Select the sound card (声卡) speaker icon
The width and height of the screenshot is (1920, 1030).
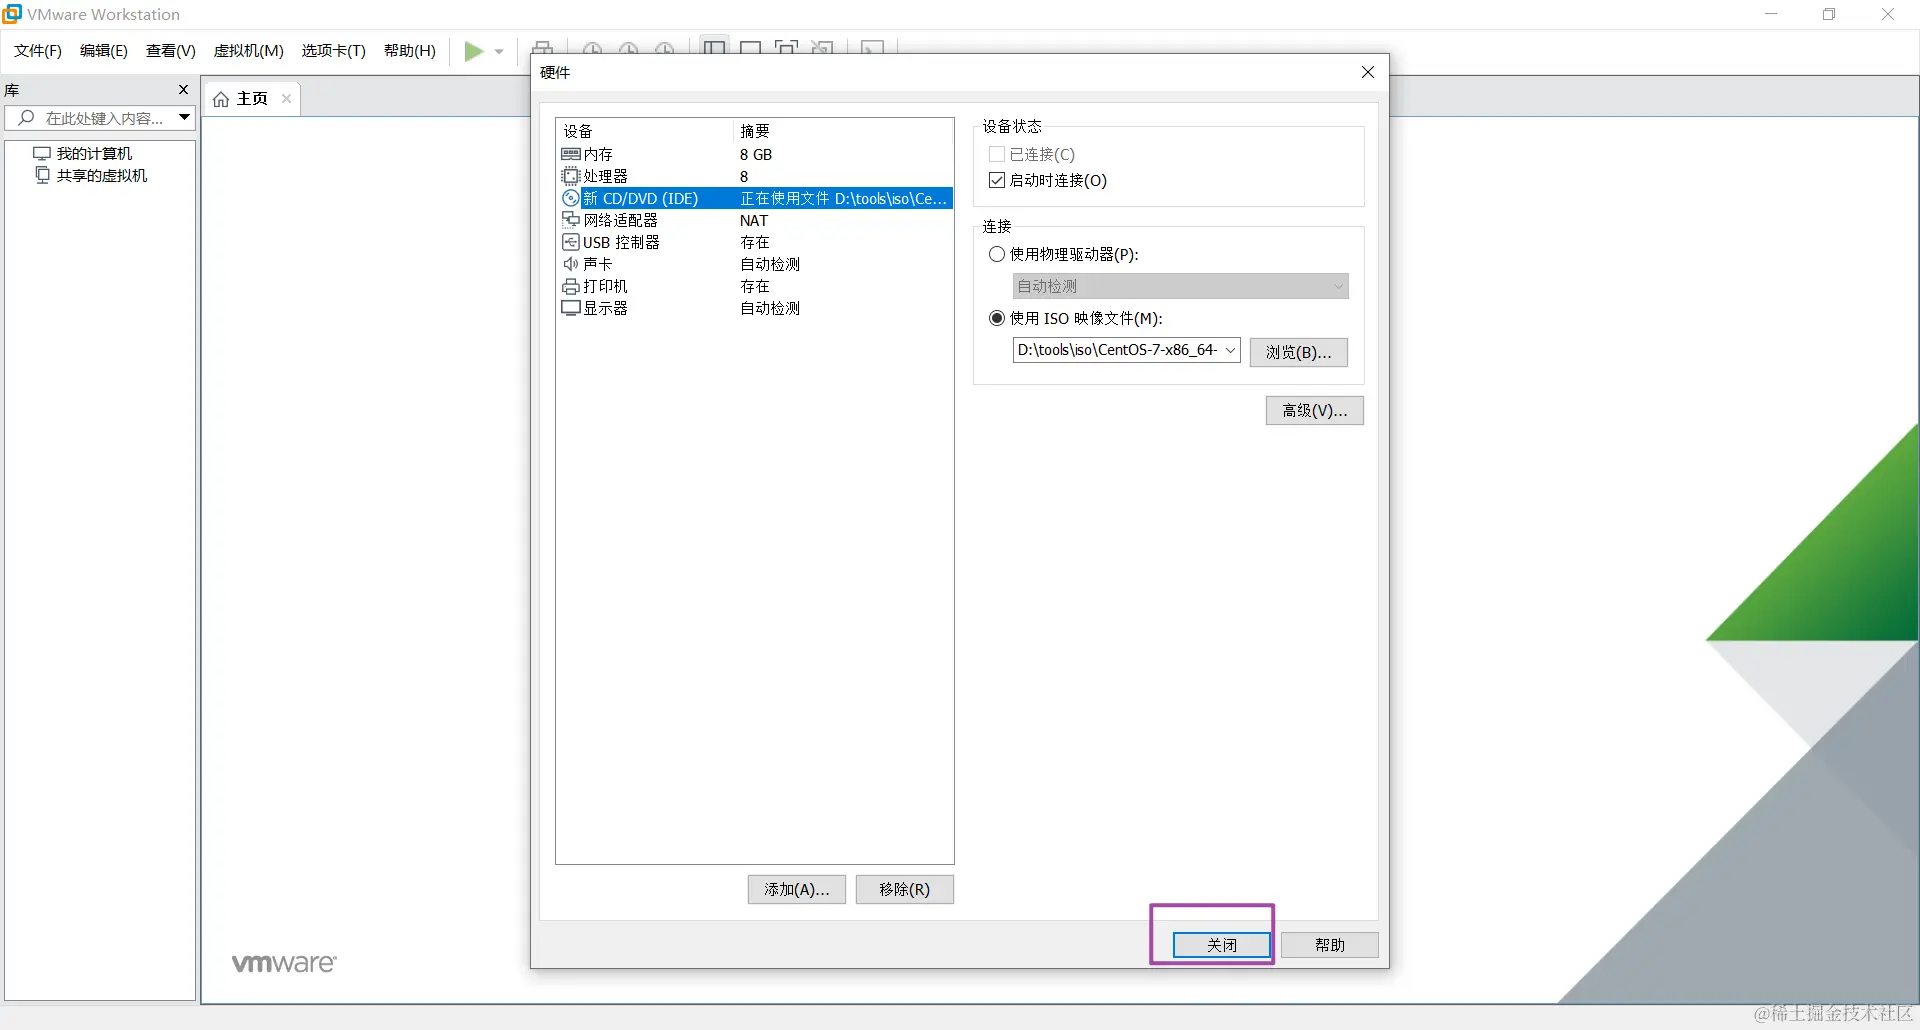pyautogui.click(x=571, y=264)
